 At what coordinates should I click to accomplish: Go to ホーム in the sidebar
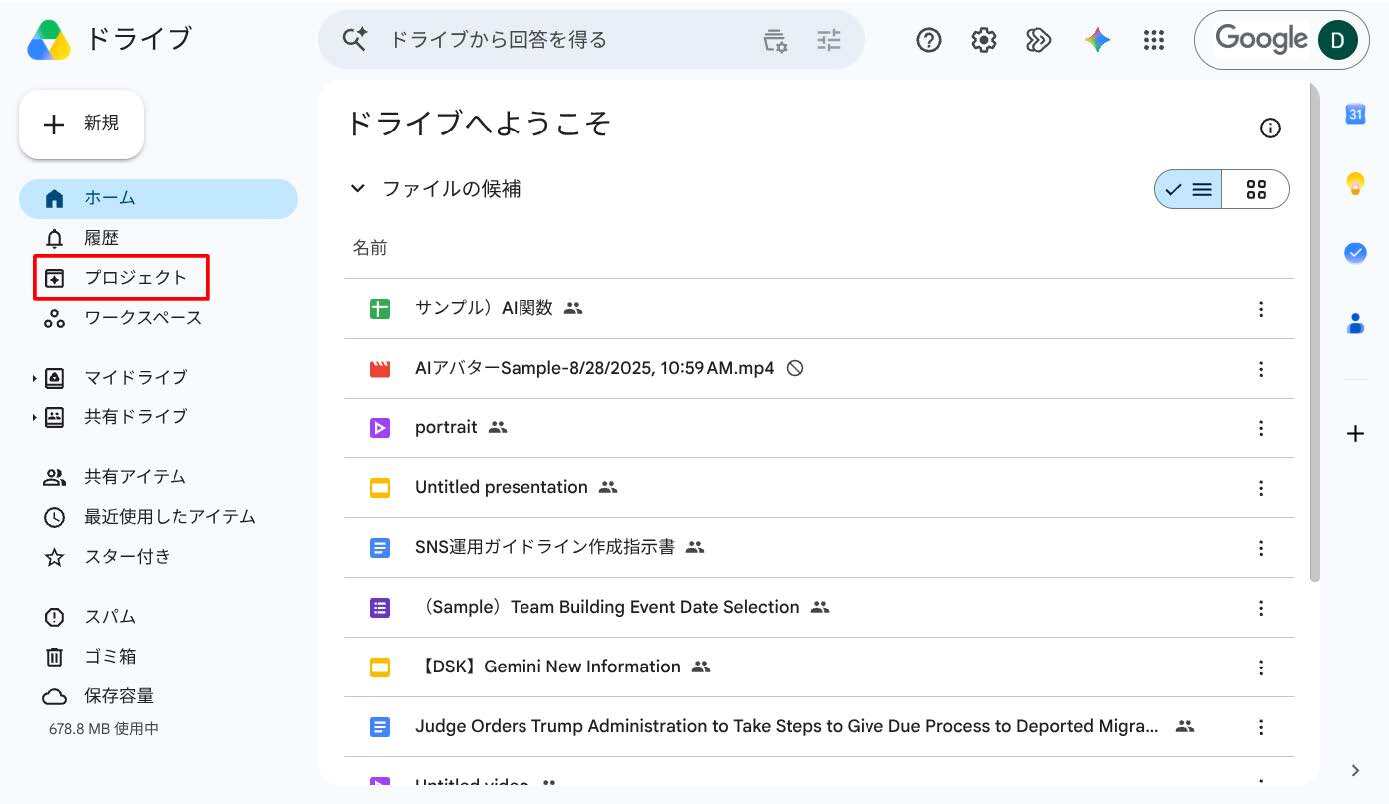[158, 198]
